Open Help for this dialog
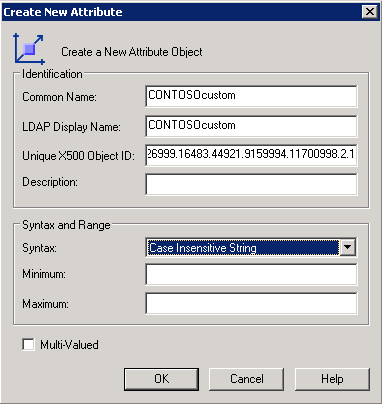Viewport: 382px width, 404px height. pos(332,379)
